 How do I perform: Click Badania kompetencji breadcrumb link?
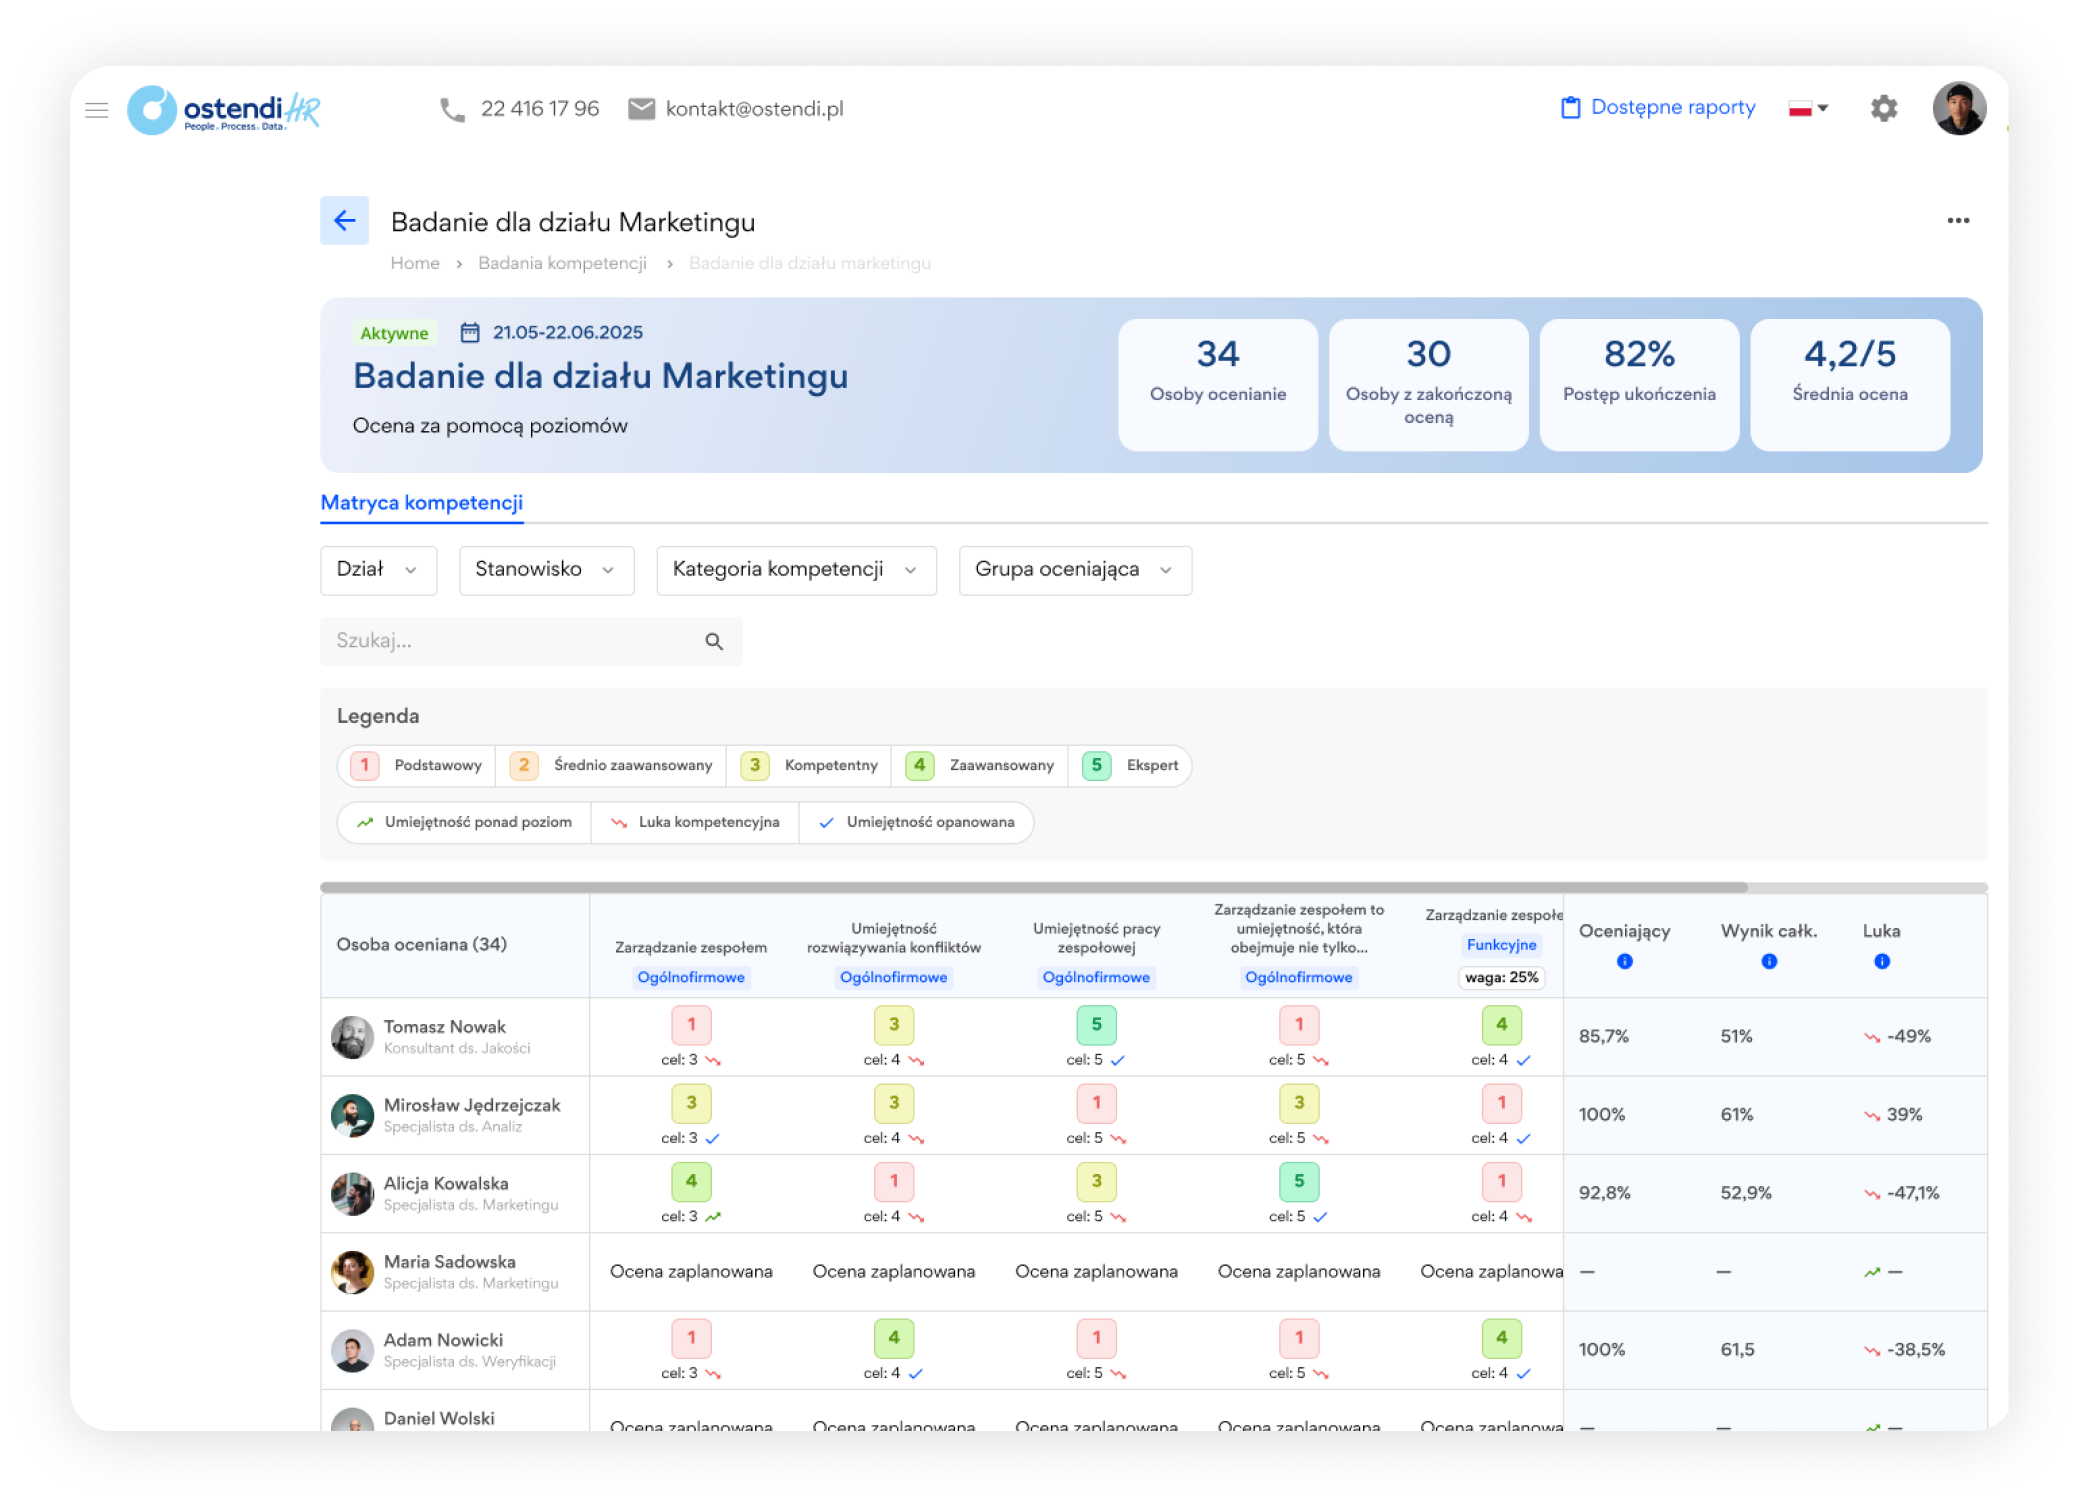click(562, 263)
